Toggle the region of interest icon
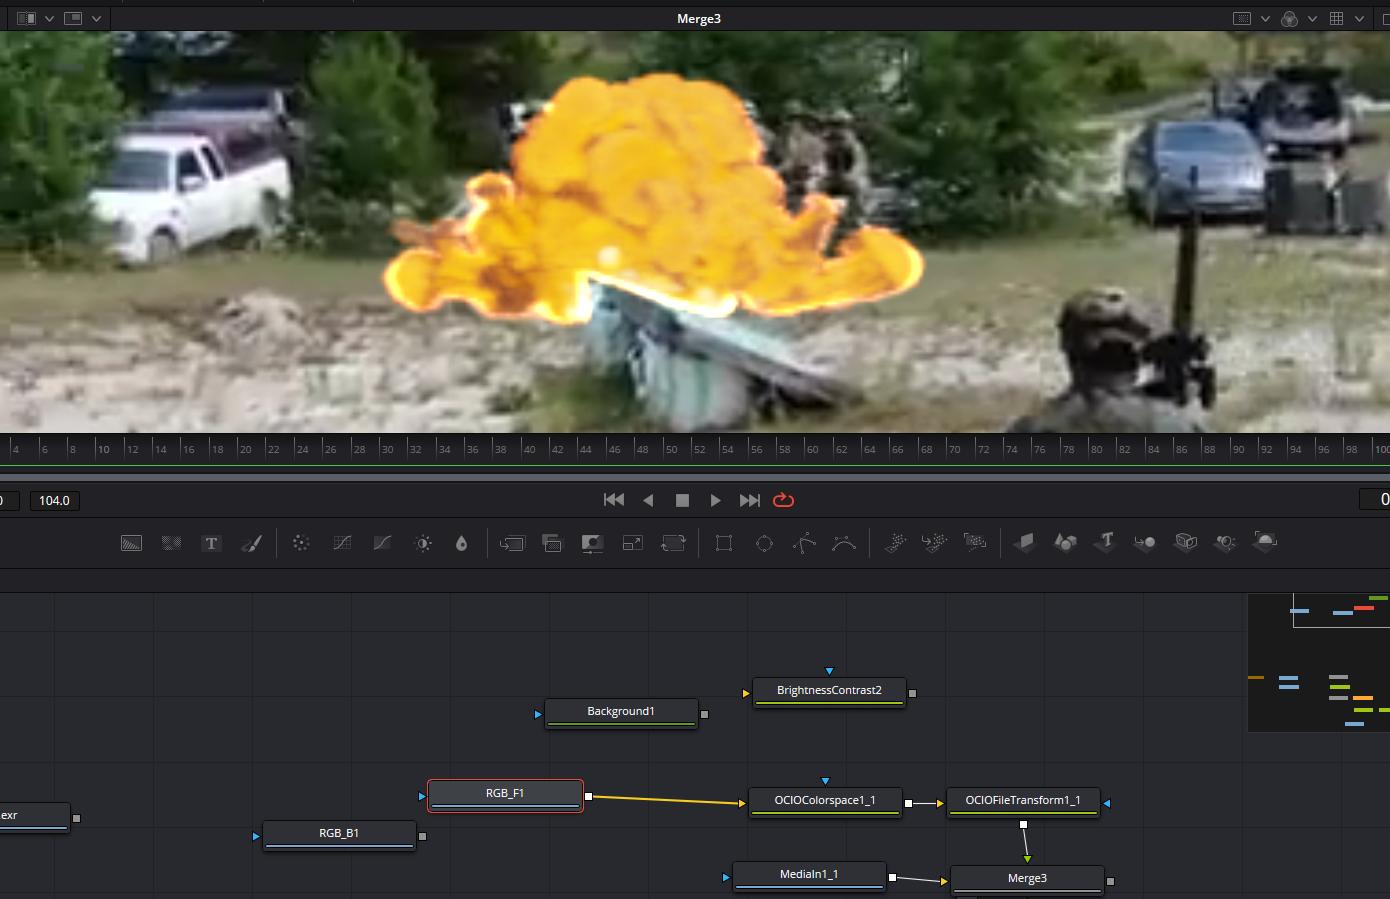This screenshot has height=899, width=1390. coord(1242,18)
